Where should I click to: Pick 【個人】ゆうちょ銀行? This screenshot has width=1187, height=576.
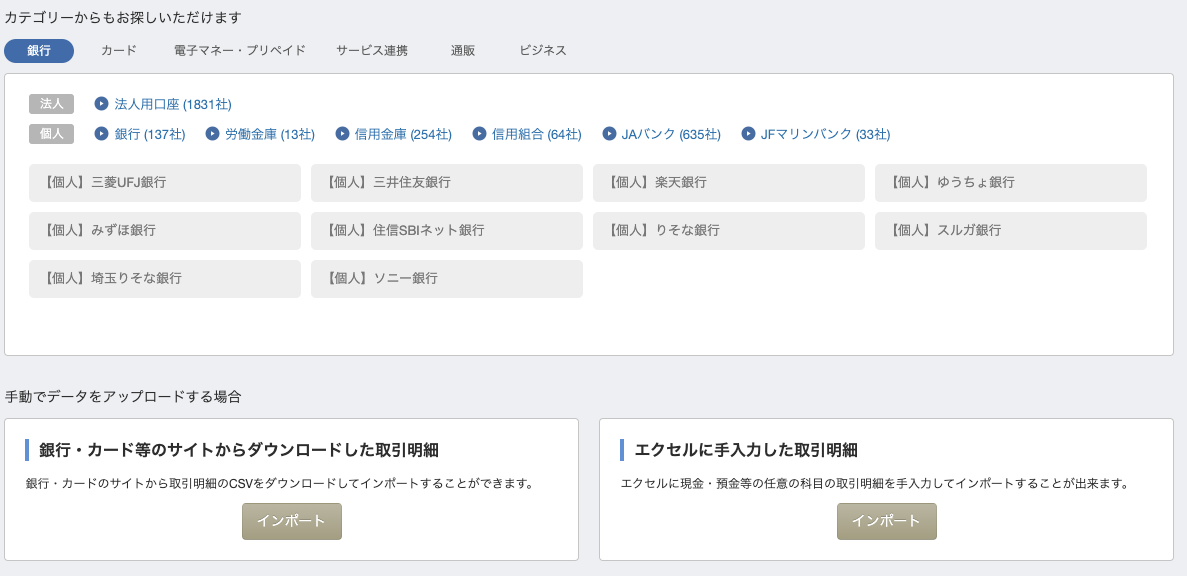[x=1011, y=183]
